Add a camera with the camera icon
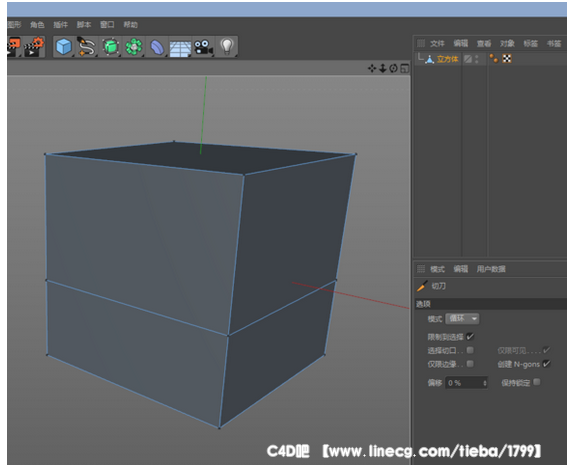 tap(203, 47)
